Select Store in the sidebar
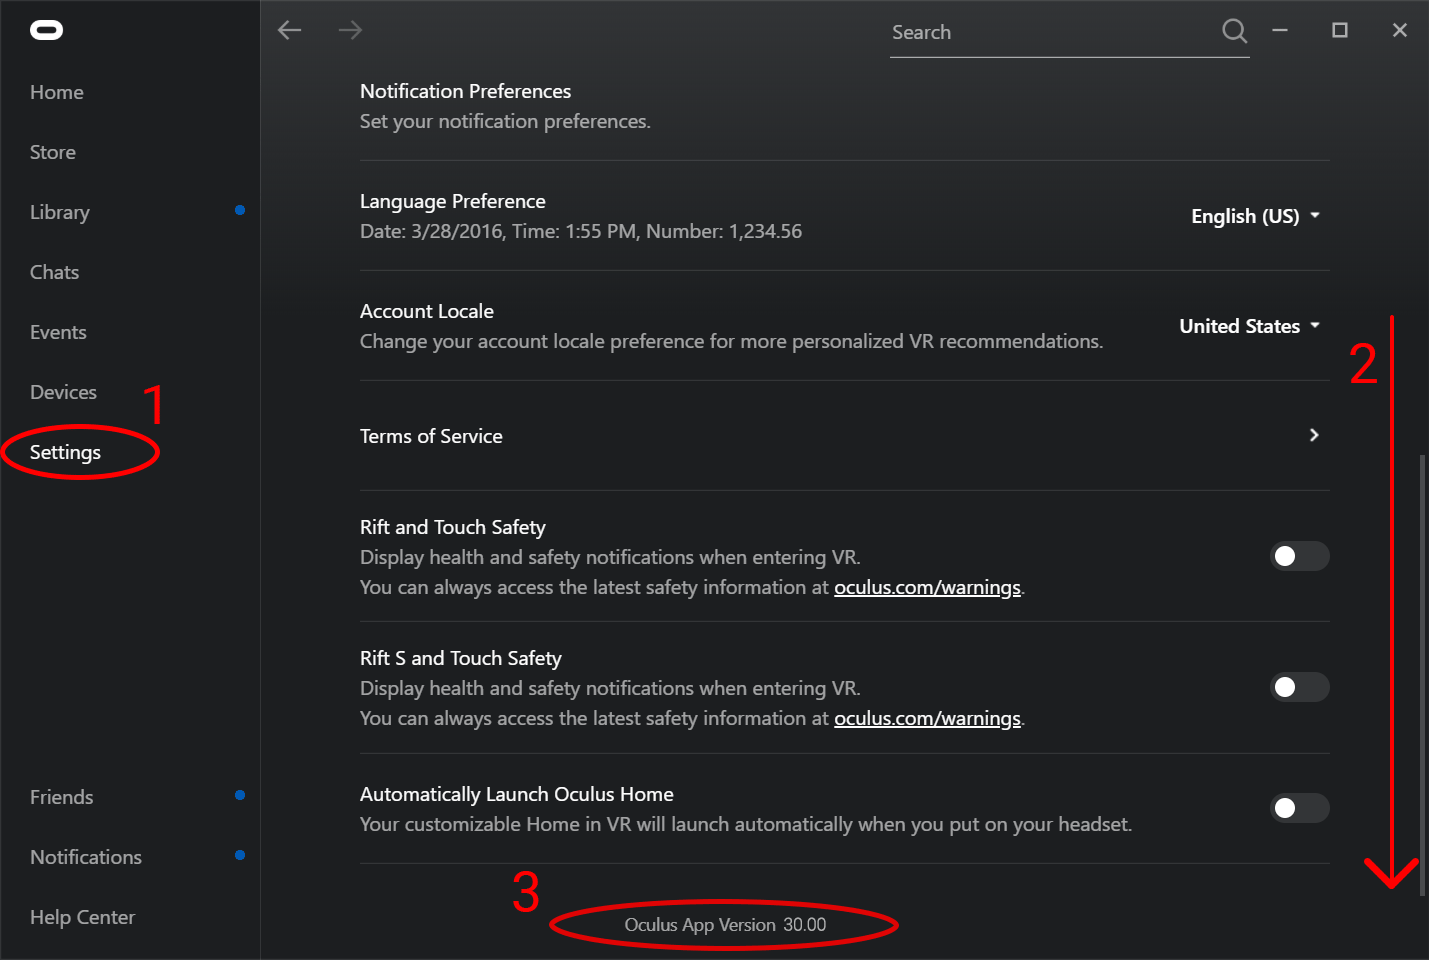This screenshot has height=960, width=1429. pyautogui.click(x=53, y=152)
